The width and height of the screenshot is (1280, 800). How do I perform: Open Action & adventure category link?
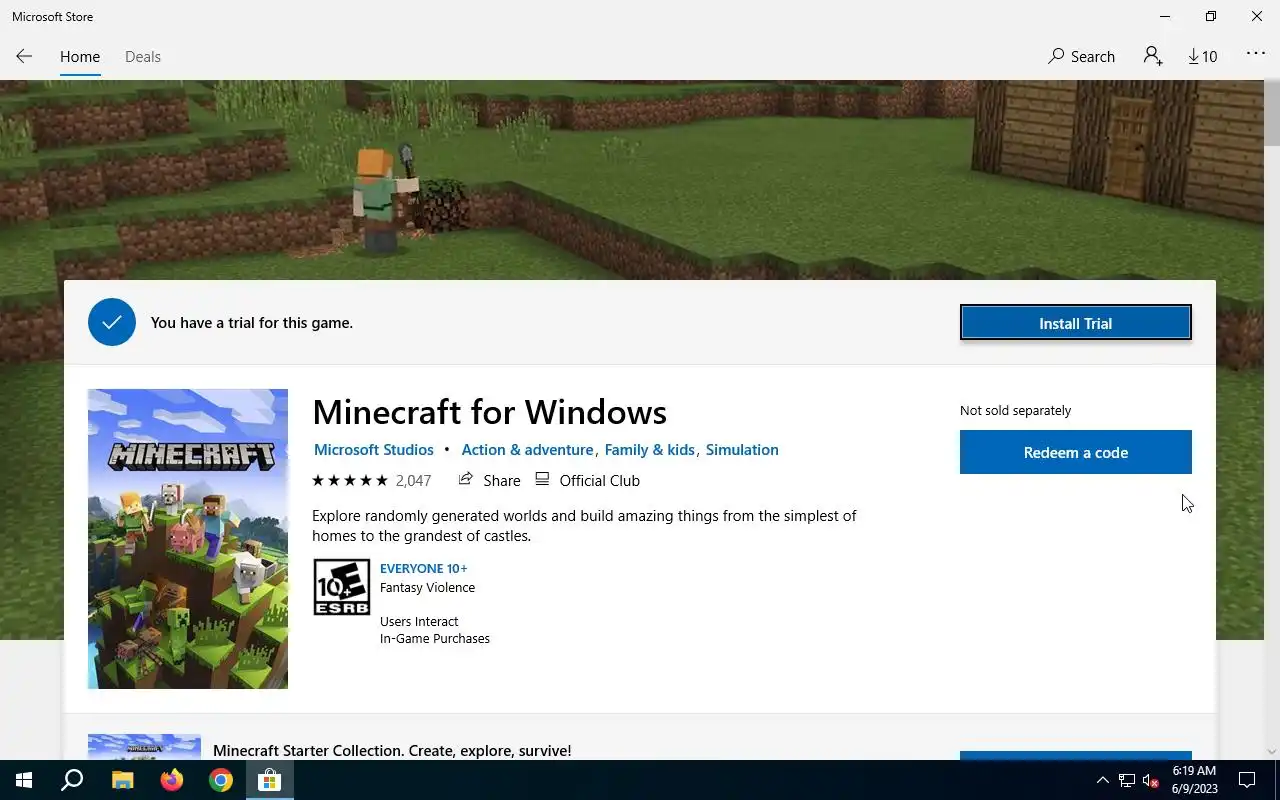click(x=526, y=450)
